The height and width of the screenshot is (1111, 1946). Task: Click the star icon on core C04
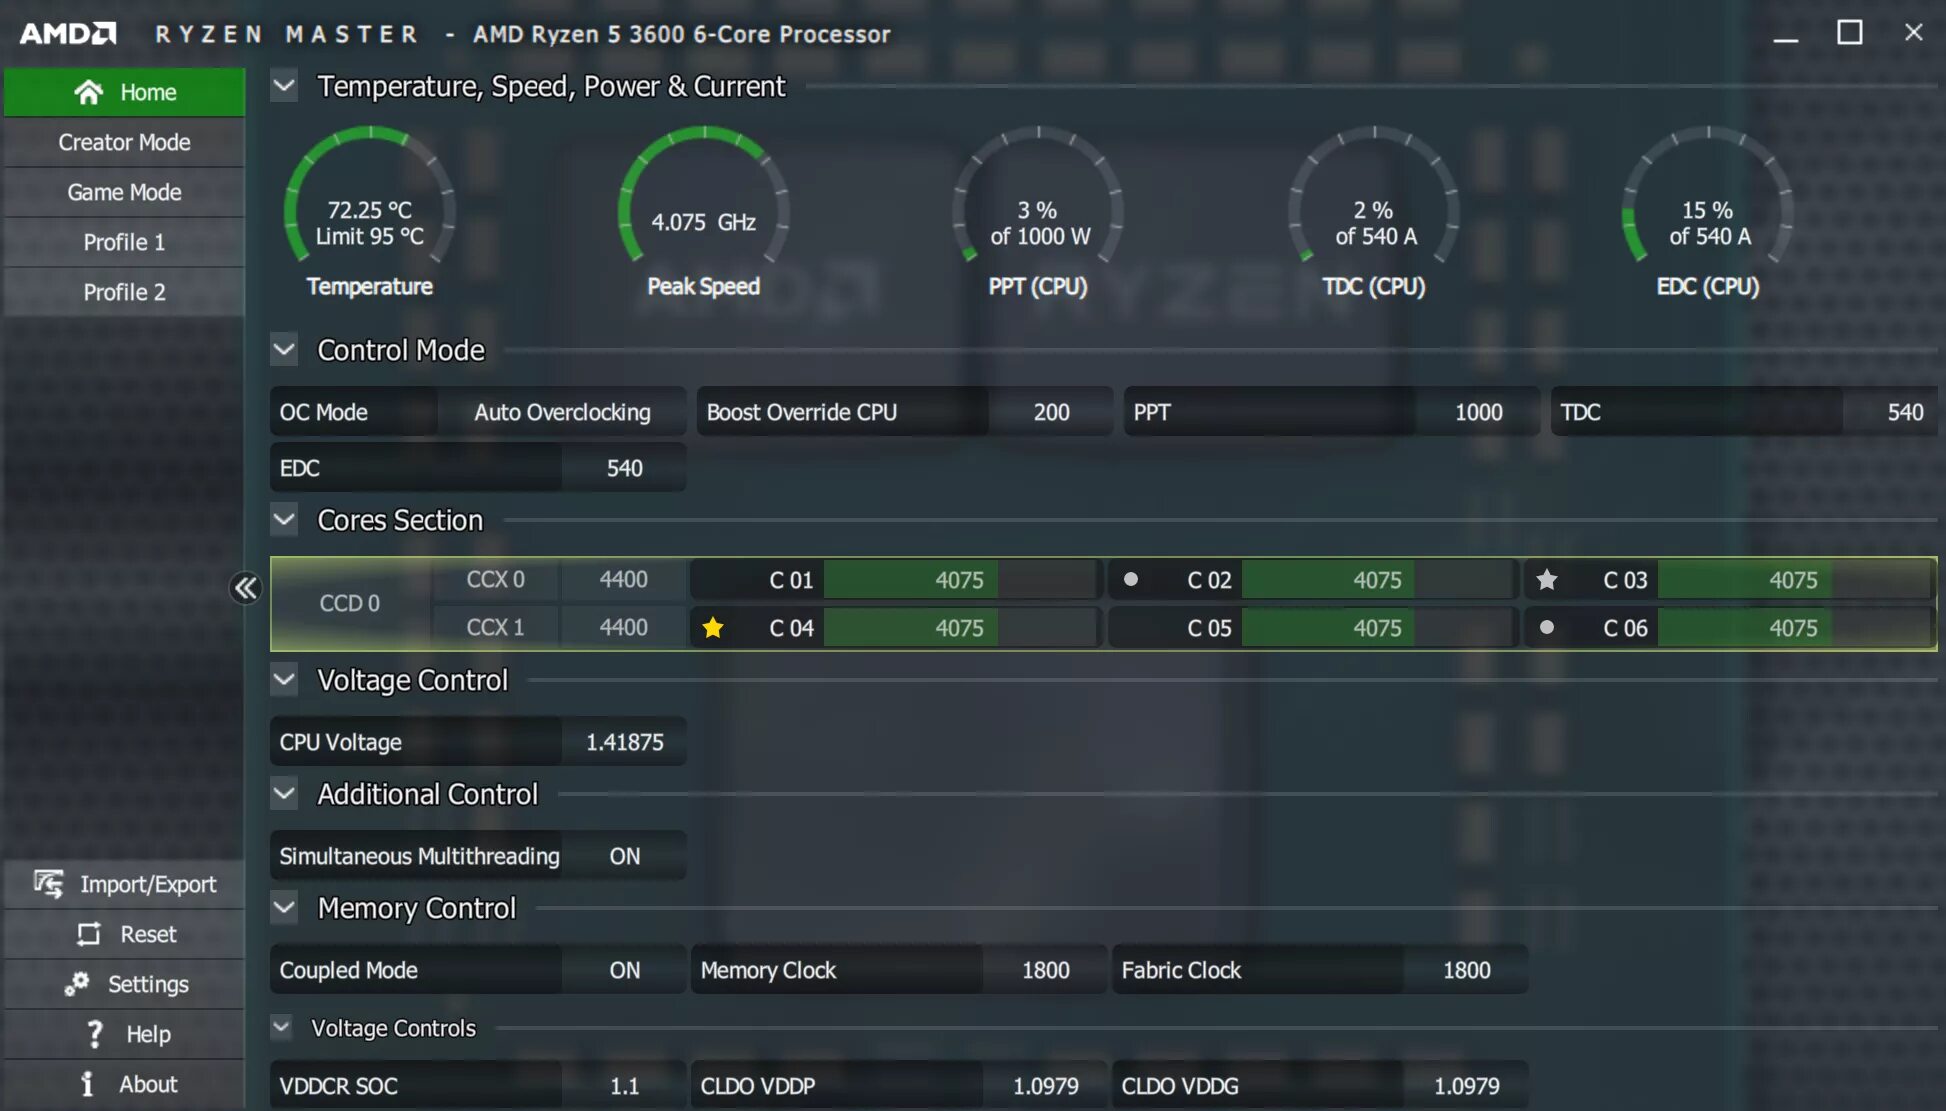710,628
